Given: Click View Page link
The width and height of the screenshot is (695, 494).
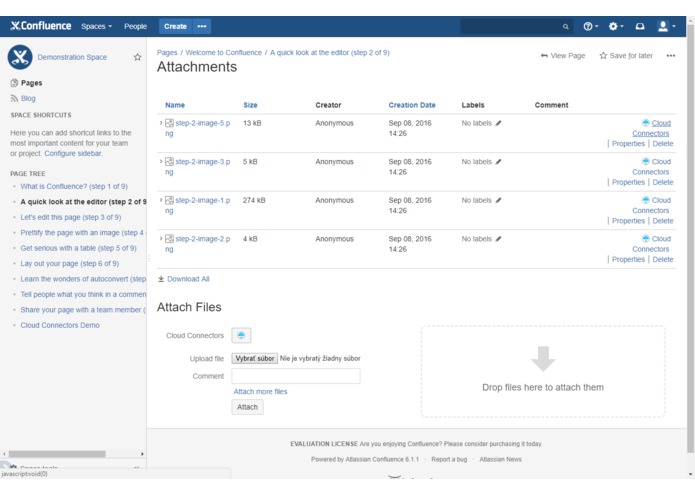Looking at the screenshot, I should pos(563,56).
